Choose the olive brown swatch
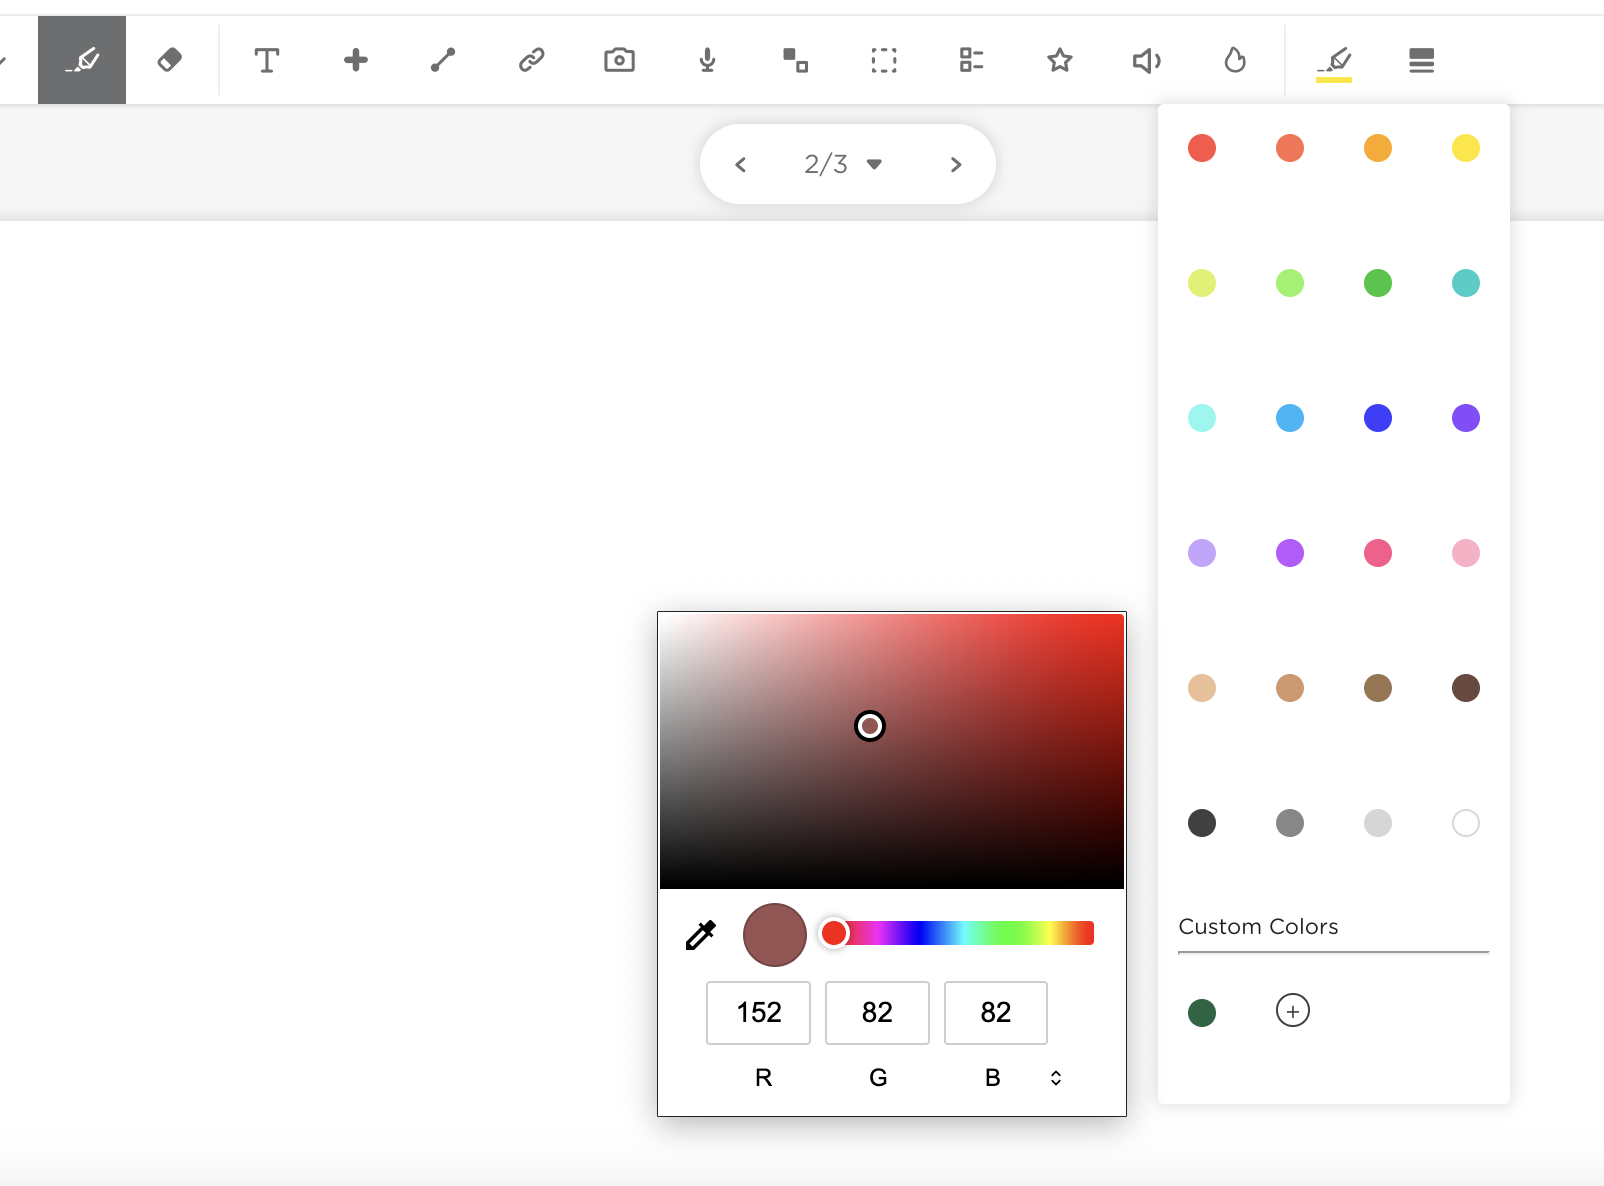Image resolution: width=1604 pixels, height=1186 pixels. point(1378,688)
